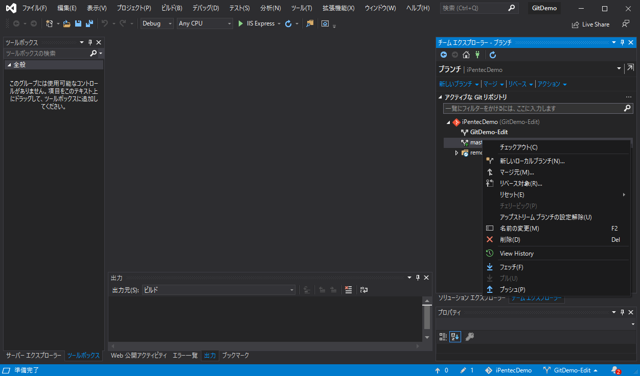Viewport: 640px width, 376px height.
Task: Click the New Project toolbar icon
Action: (49, 24)
